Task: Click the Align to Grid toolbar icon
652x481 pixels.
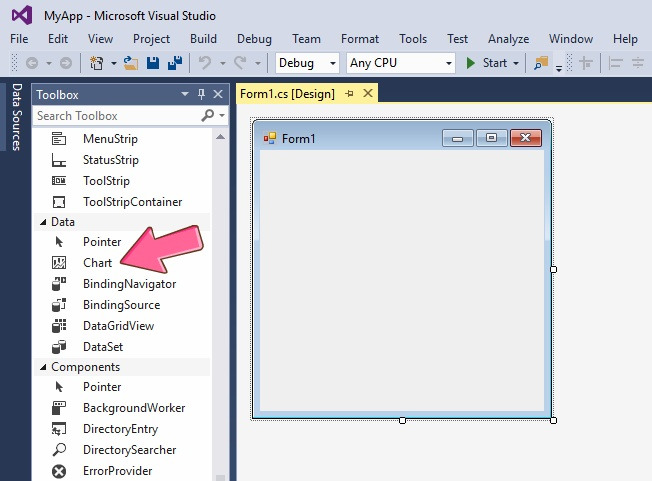Action: coord(586,63)
